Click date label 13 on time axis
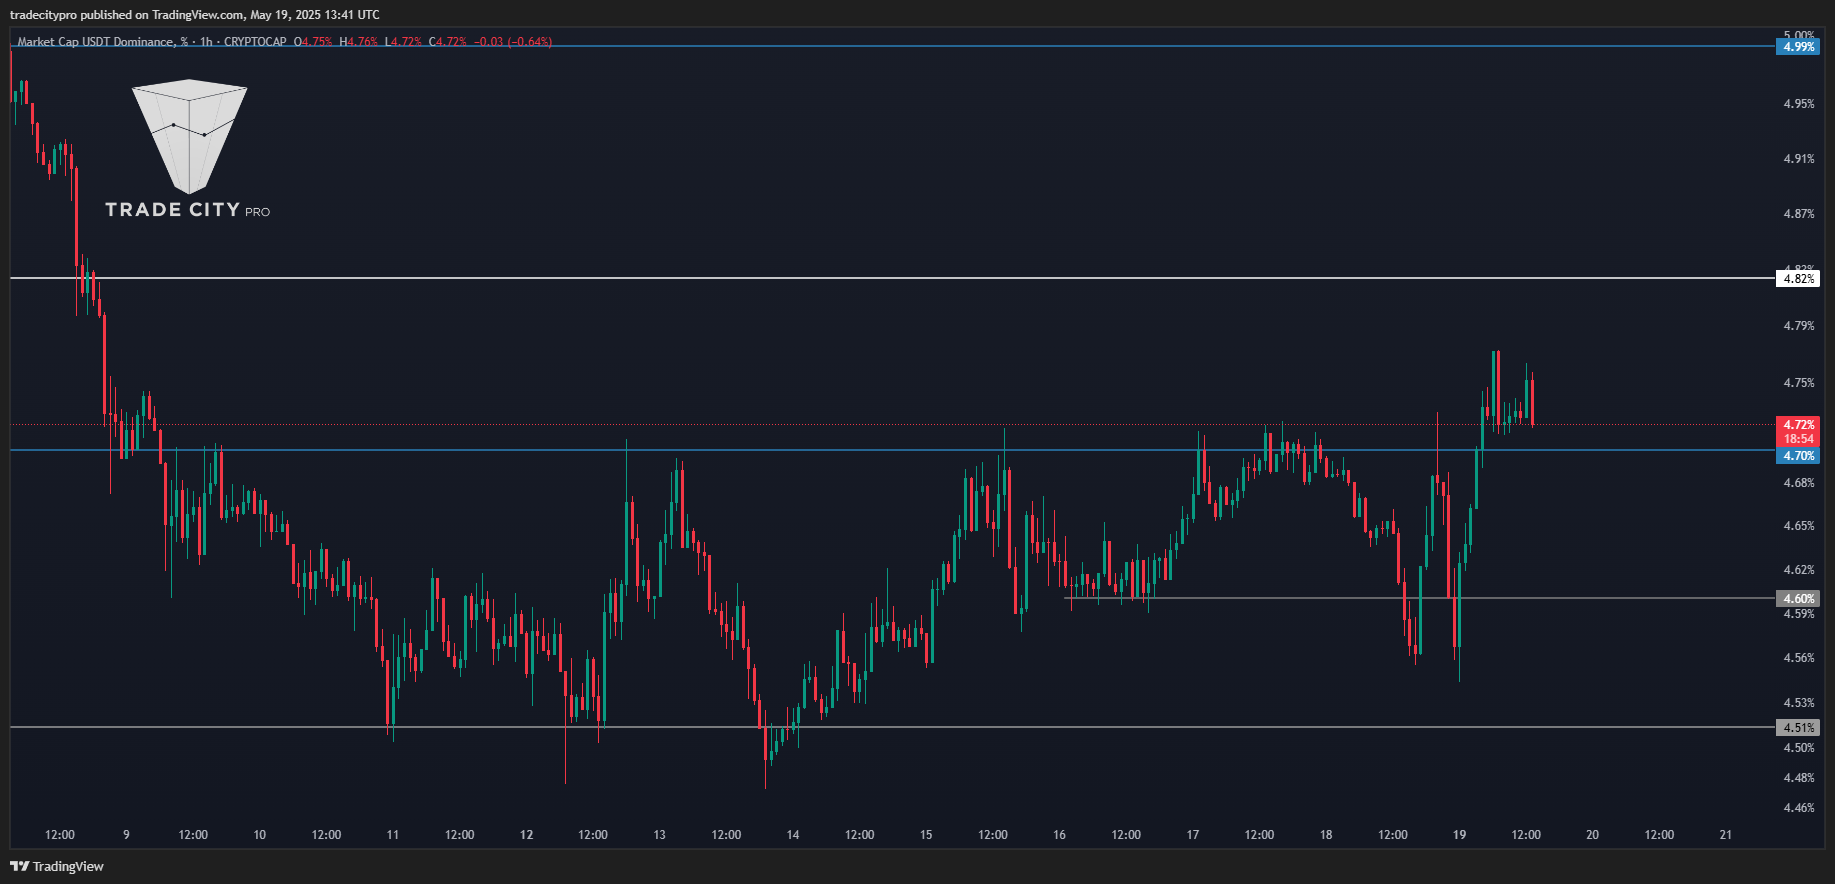The height and width of the screenshot is (884, 1835). [x=659, y=835]
